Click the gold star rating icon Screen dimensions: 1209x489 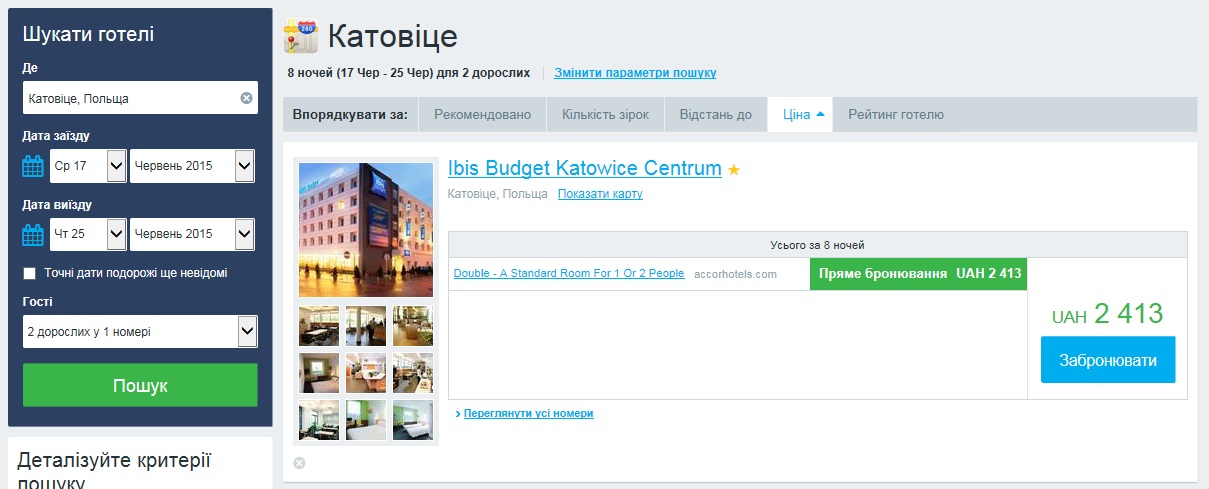[x=734, y=170]
